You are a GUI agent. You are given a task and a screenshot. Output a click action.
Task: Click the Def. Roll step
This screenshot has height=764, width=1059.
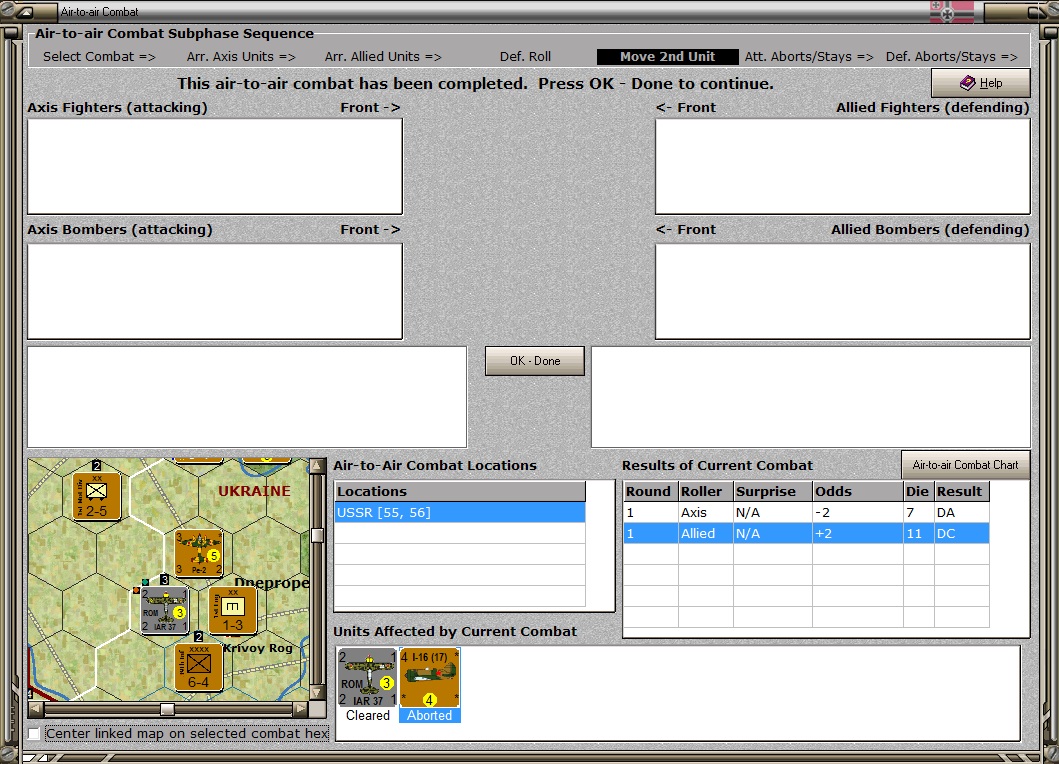pos(525,57)
